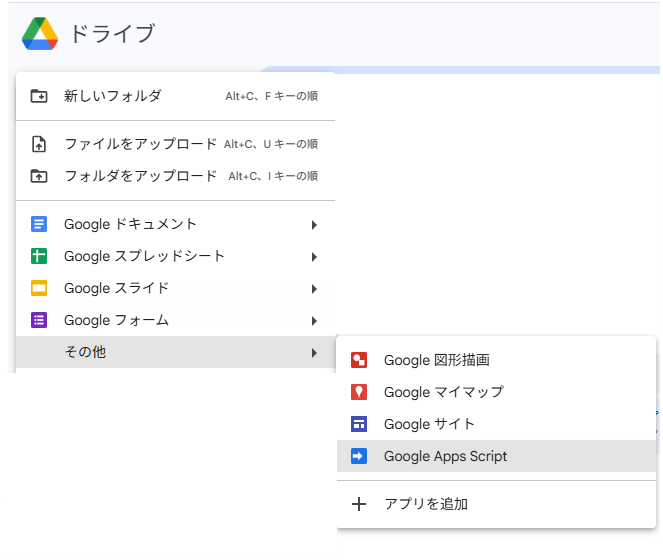The width and height of the screenshot is (663, 560).
Task: Choose アプリを追加 in submenu
Action: pyautogui.click(x=496, y=504)
